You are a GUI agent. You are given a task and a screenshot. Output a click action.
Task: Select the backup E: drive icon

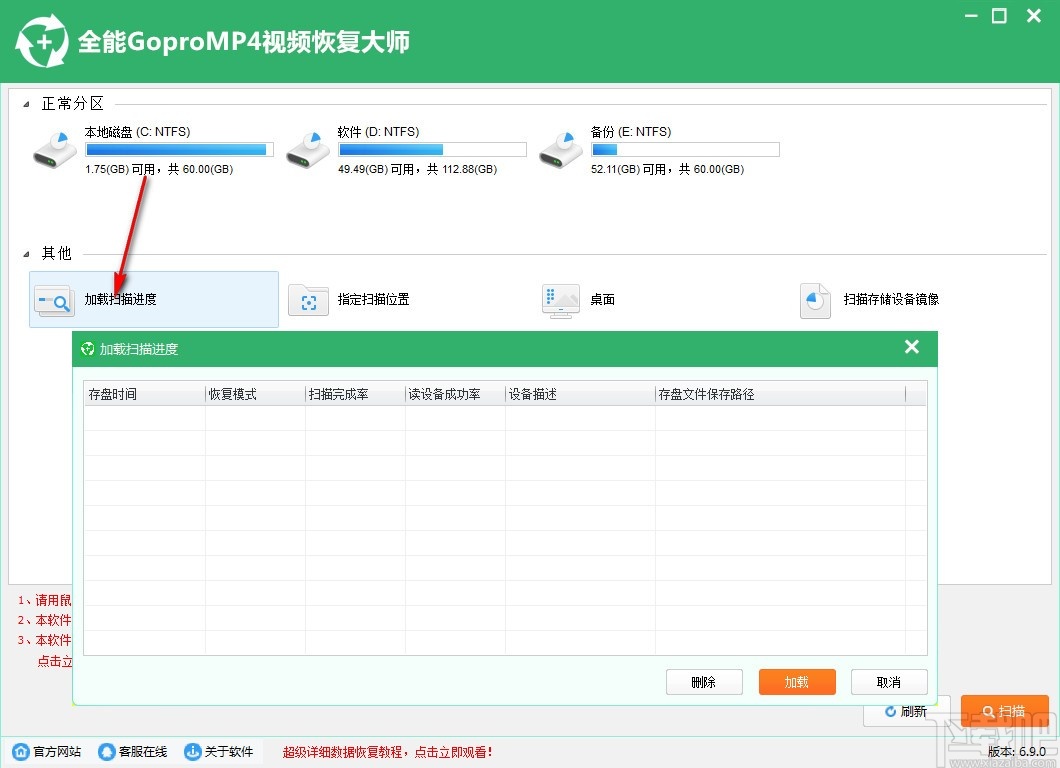coord(560,150)
